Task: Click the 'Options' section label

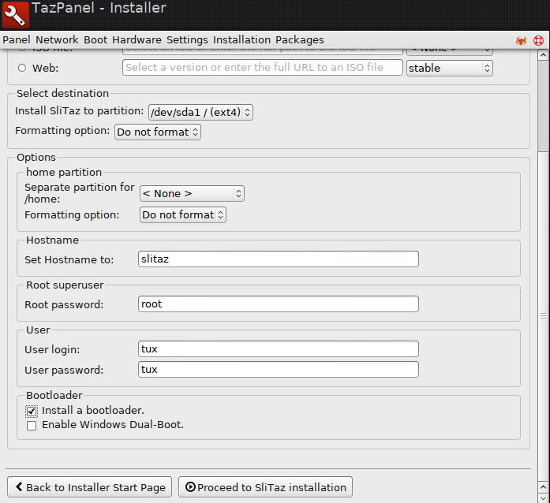Action: pos(36,157)
